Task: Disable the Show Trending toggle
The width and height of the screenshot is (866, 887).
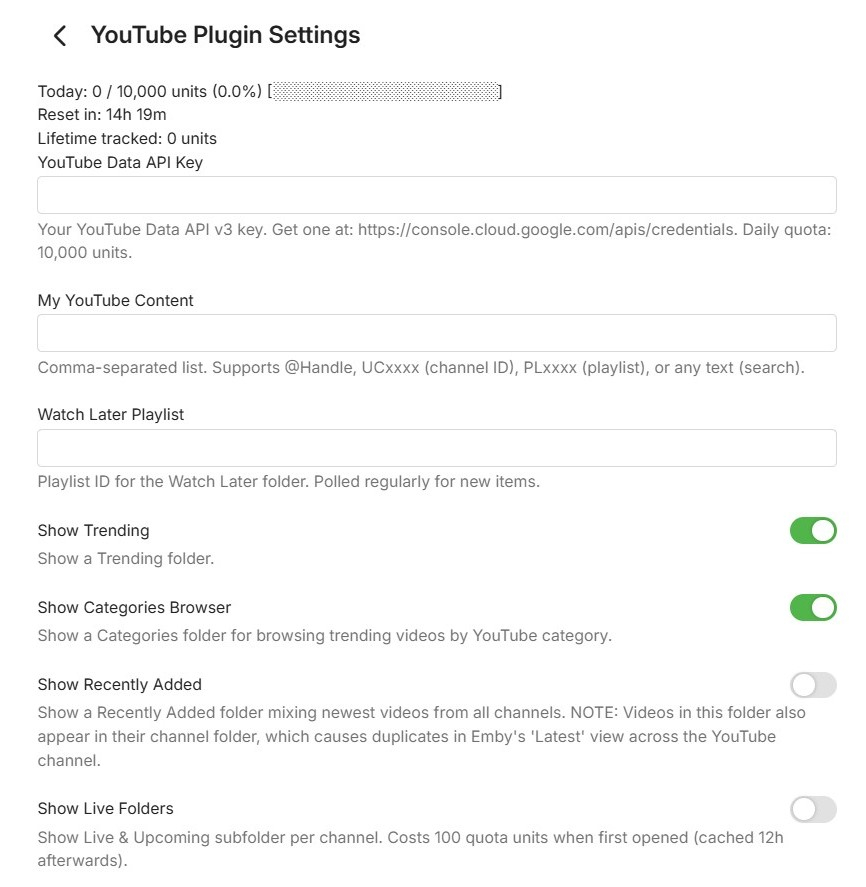Action: click(812, 530)
